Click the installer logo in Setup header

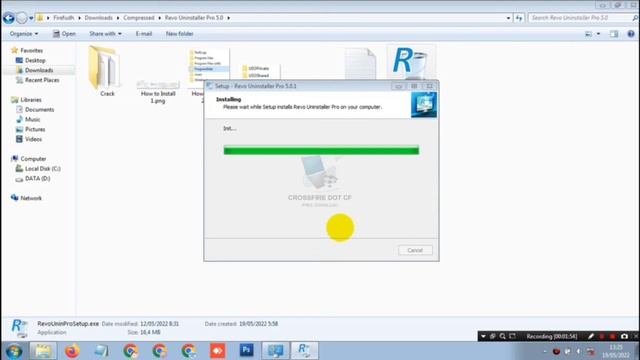pyautogui.click(x=424, y=105)
